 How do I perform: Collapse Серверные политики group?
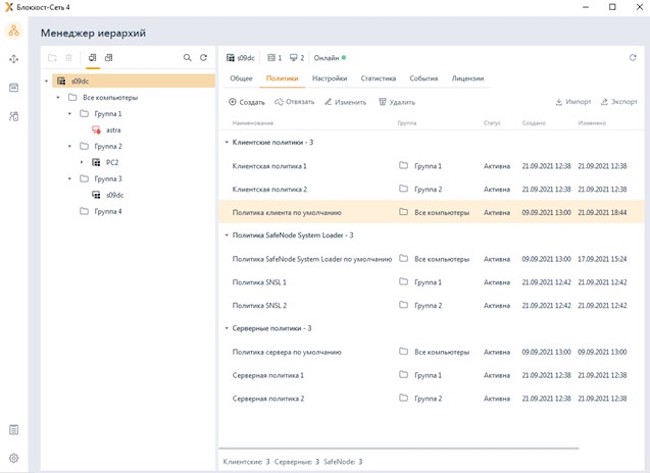(x=225, y=328)
